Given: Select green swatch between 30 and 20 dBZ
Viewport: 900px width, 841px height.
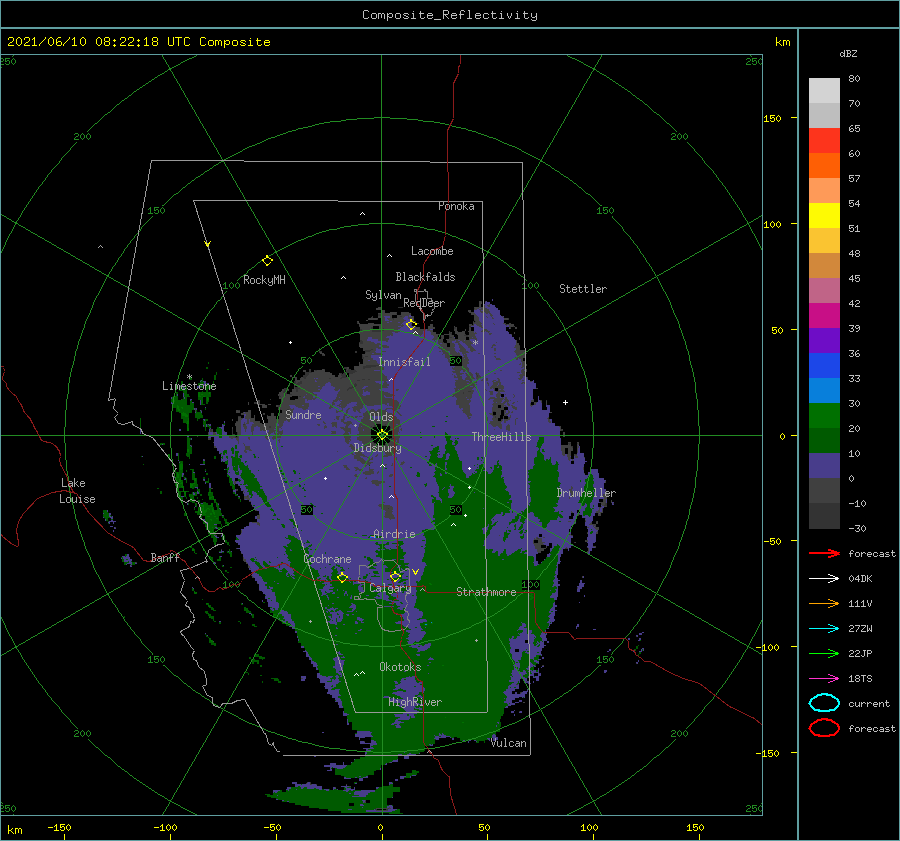Looking at the screenshot, I should point(824,415).
